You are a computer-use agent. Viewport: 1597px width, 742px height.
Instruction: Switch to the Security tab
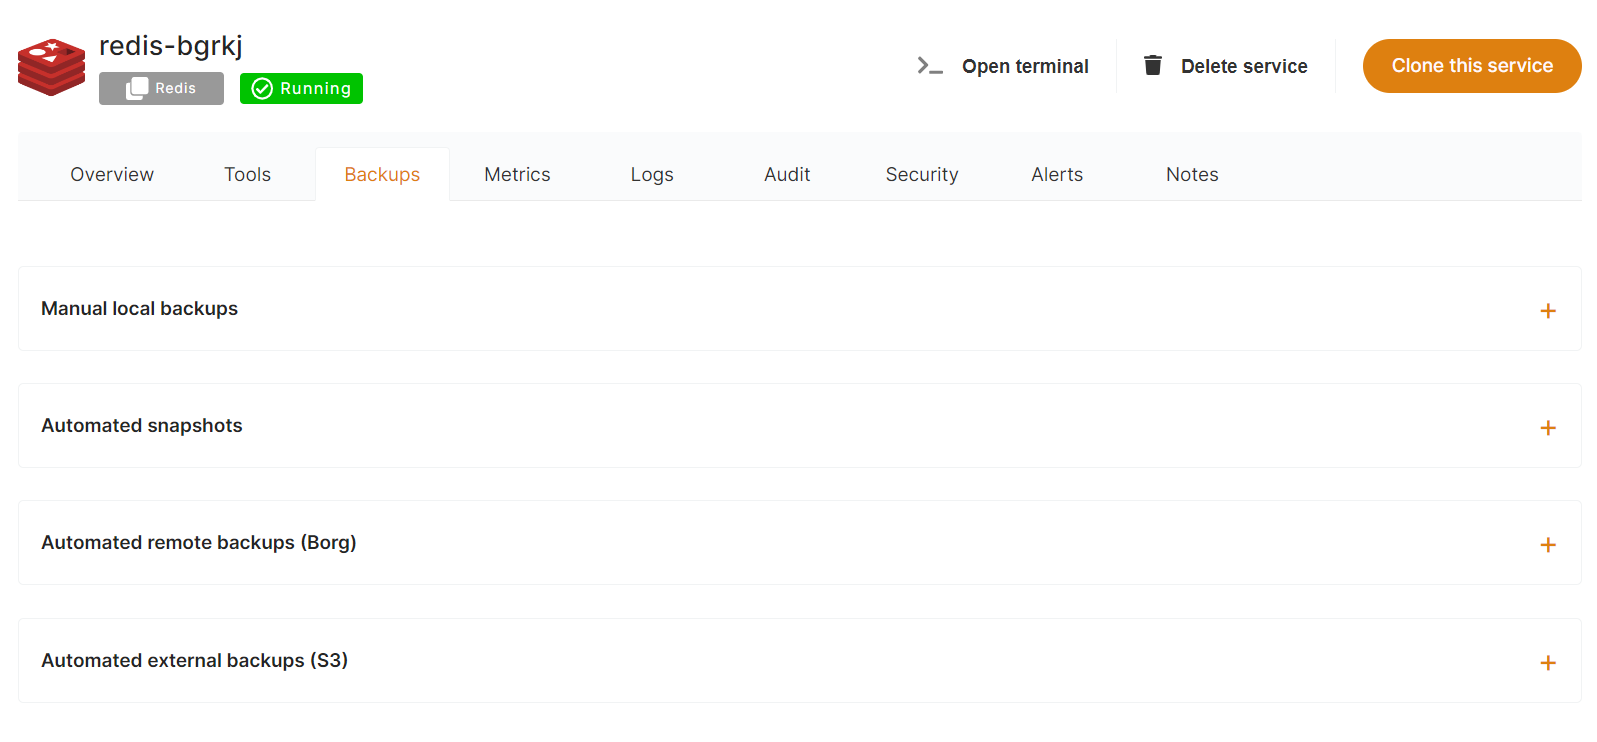pyautogui.click(x=922, y=174)
